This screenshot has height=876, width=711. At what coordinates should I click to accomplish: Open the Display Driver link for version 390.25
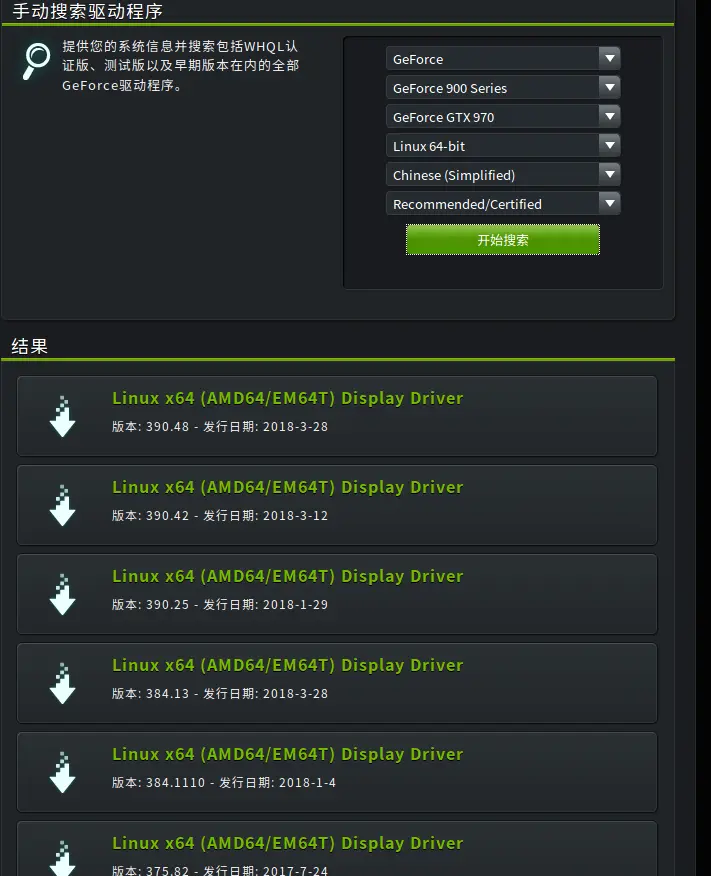point(288,576)
